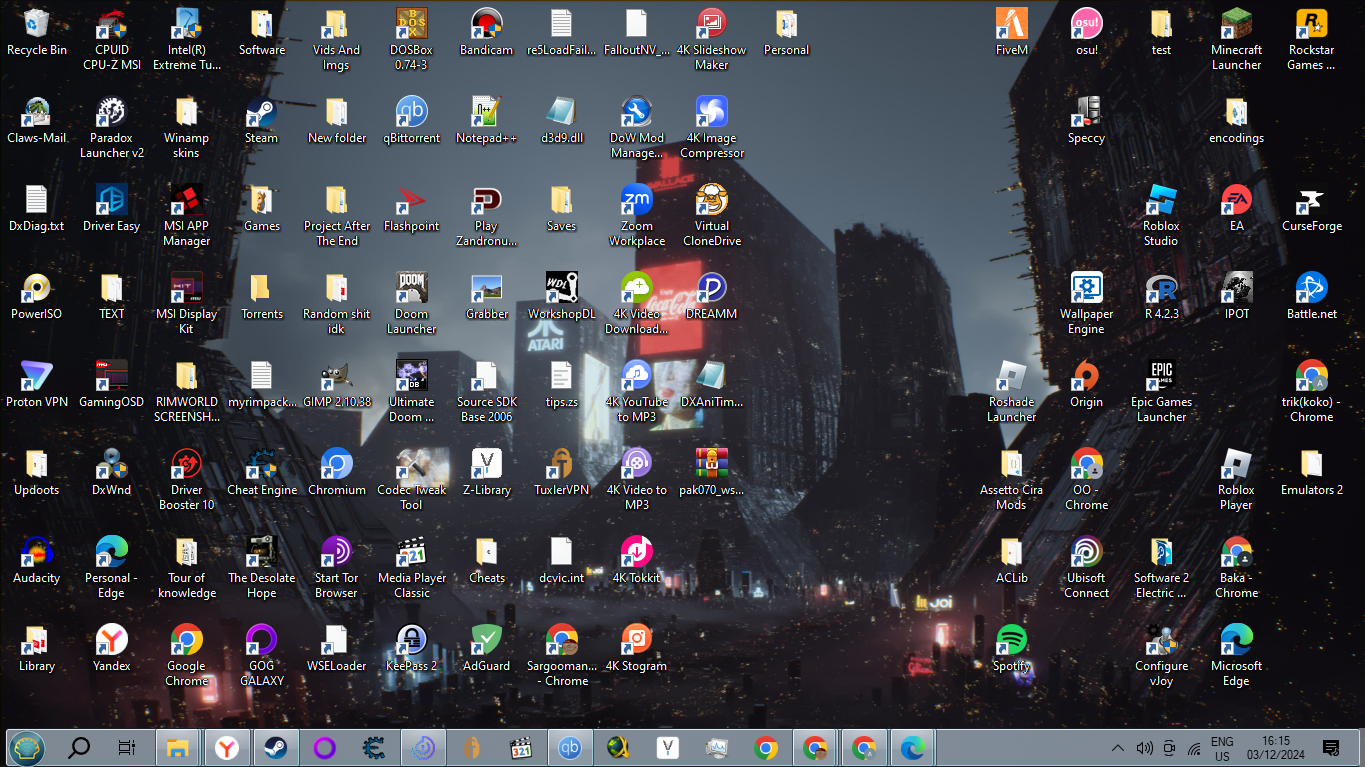Open Notepad++ desktop shortcut
1365x767 pixels.
[486, 121]
